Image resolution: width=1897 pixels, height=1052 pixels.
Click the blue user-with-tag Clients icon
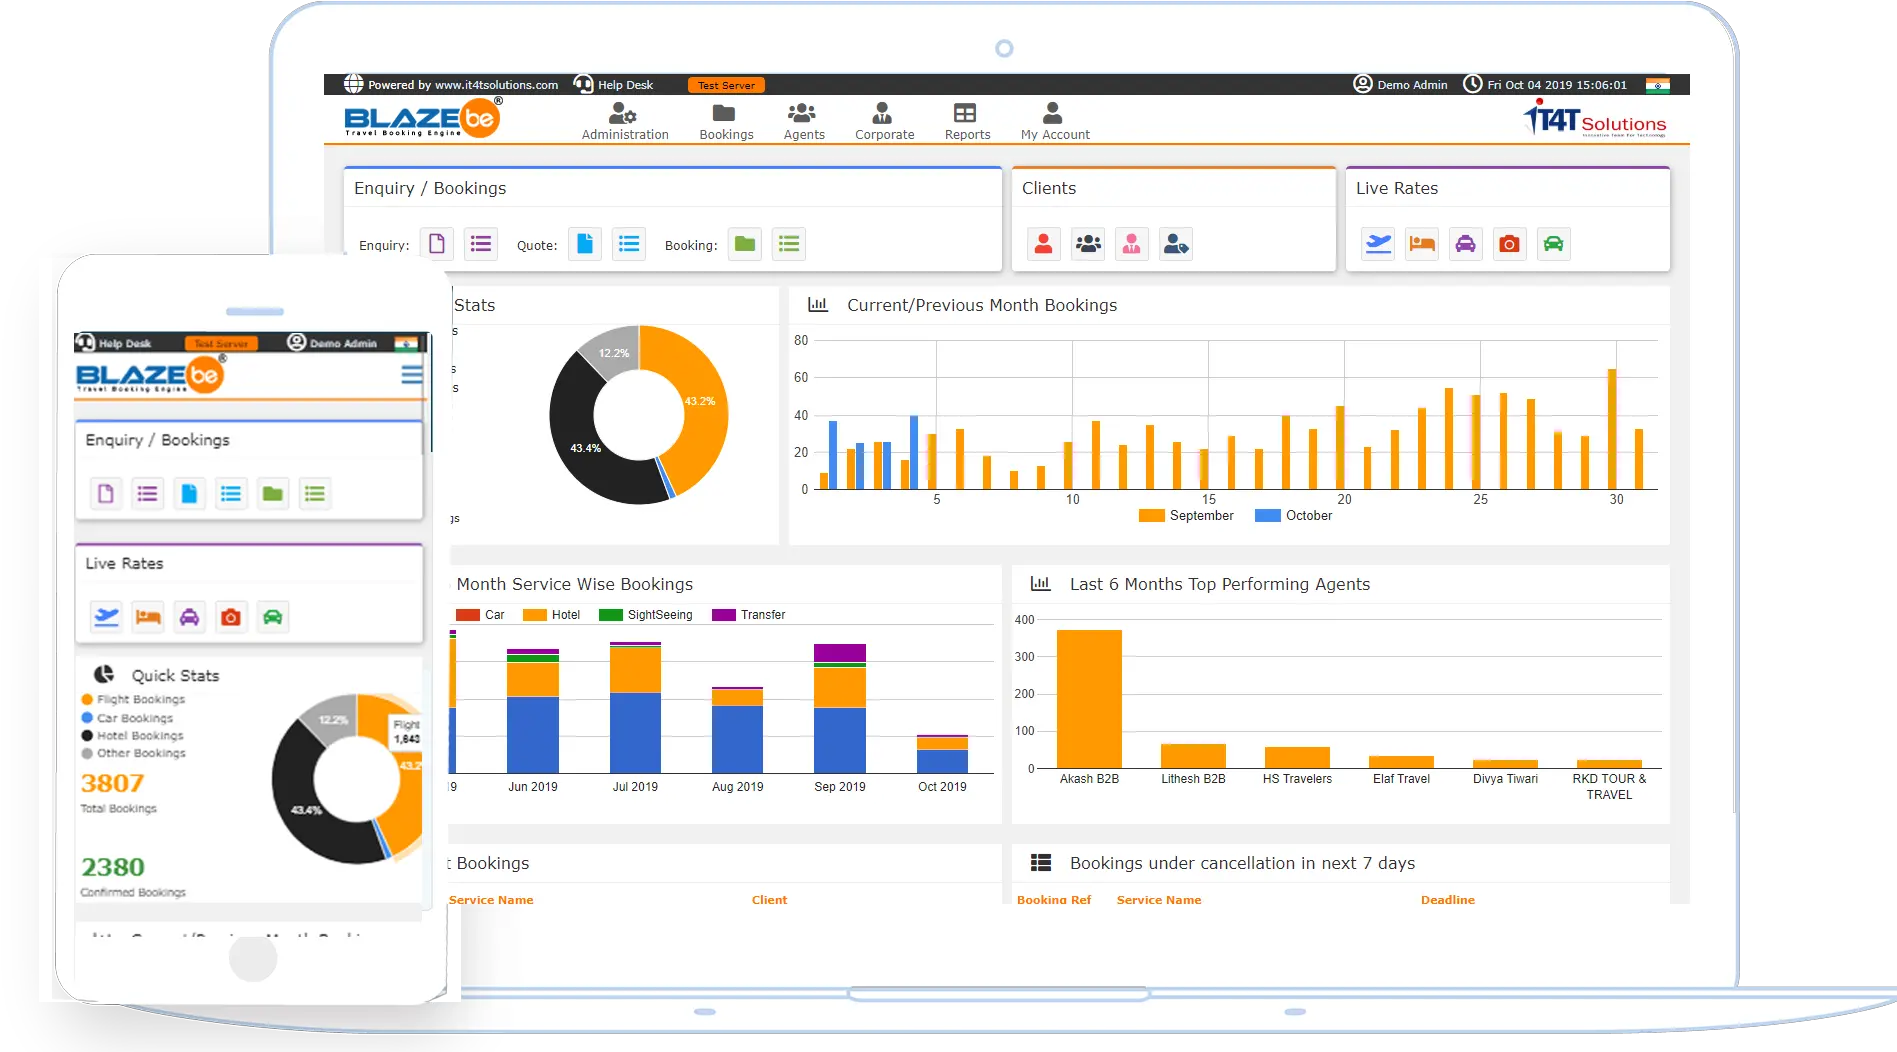pyautogui.click(x=1176, y=244)
